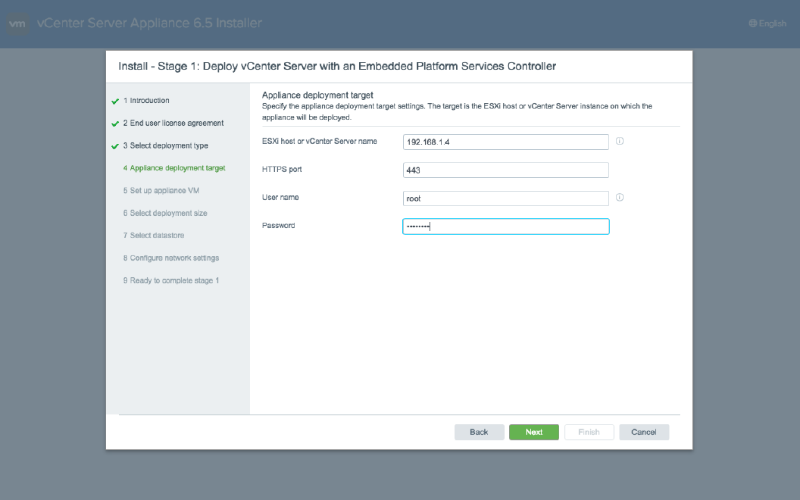
Task: Click into the HTTPS port field
Action: [x=506, y=170]
